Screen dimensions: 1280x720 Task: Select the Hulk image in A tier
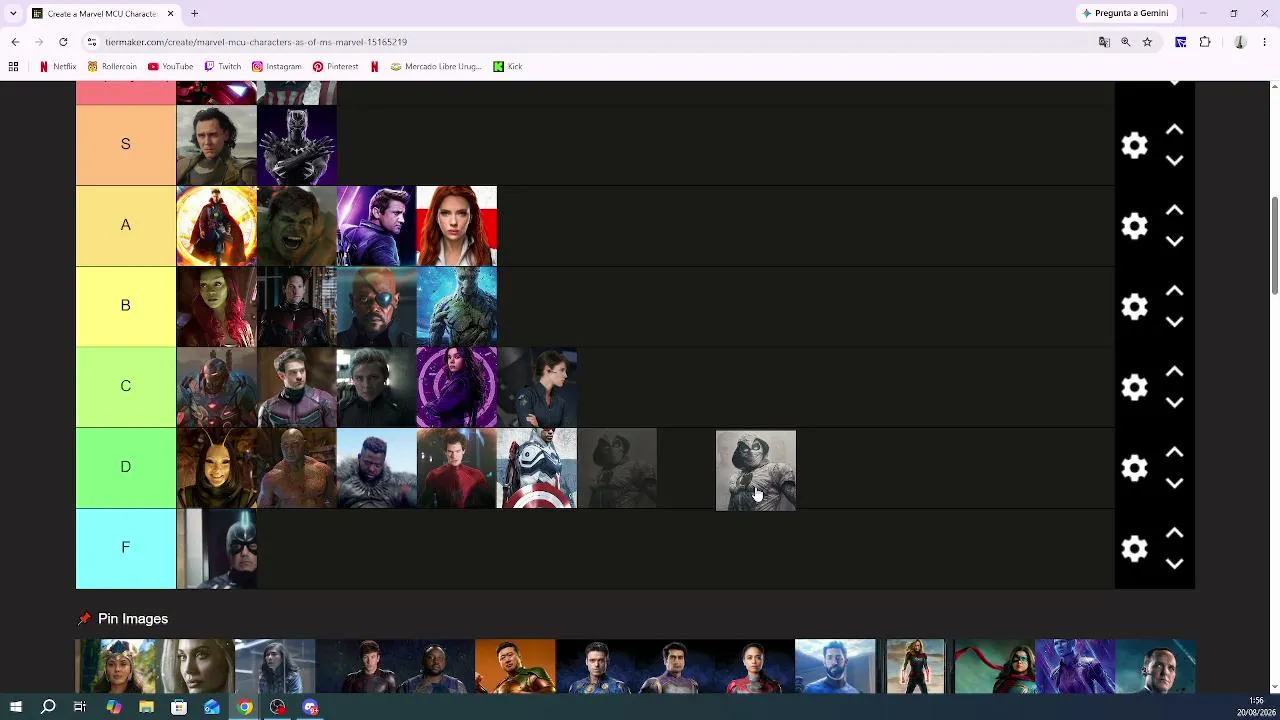pyautogui.click(x=297, y=226)
